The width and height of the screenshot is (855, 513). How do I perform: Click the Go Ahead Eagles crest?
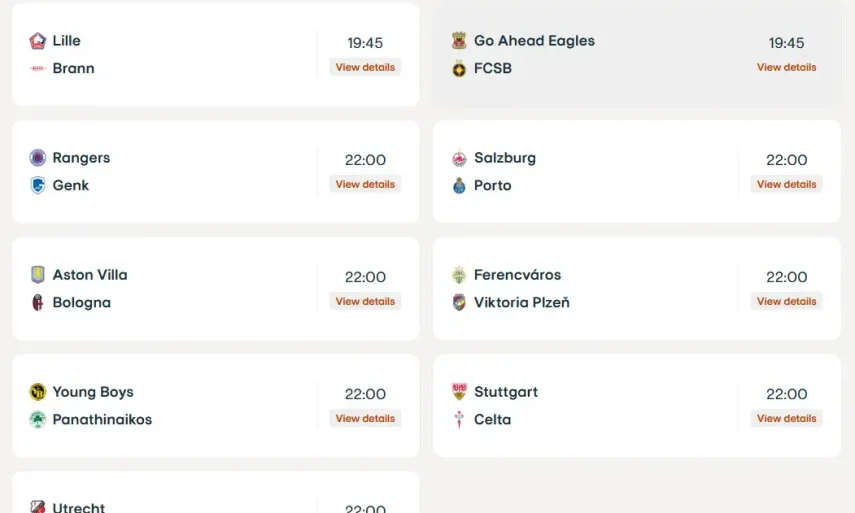point(459,41)
